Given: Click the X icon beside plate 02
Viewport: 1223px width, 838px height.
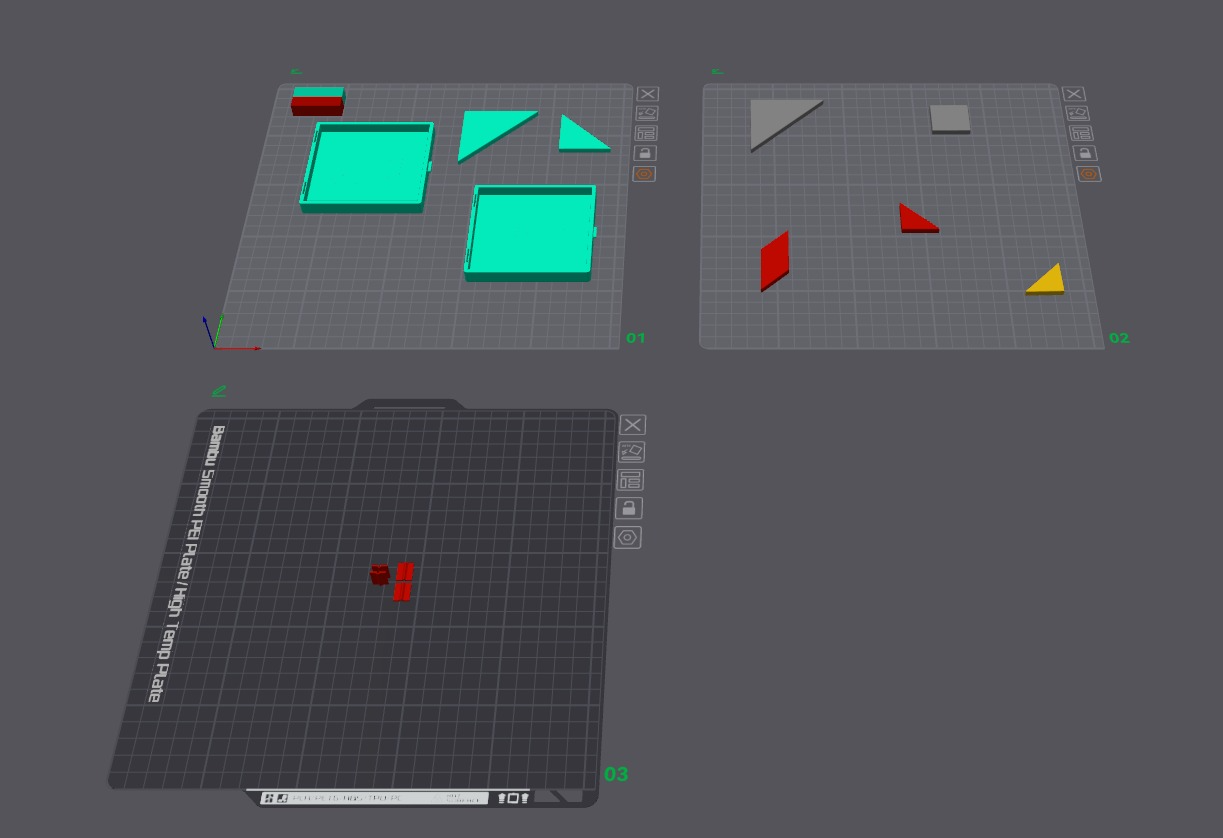Looking at the screenshot, I should [x=1073, y=93].
